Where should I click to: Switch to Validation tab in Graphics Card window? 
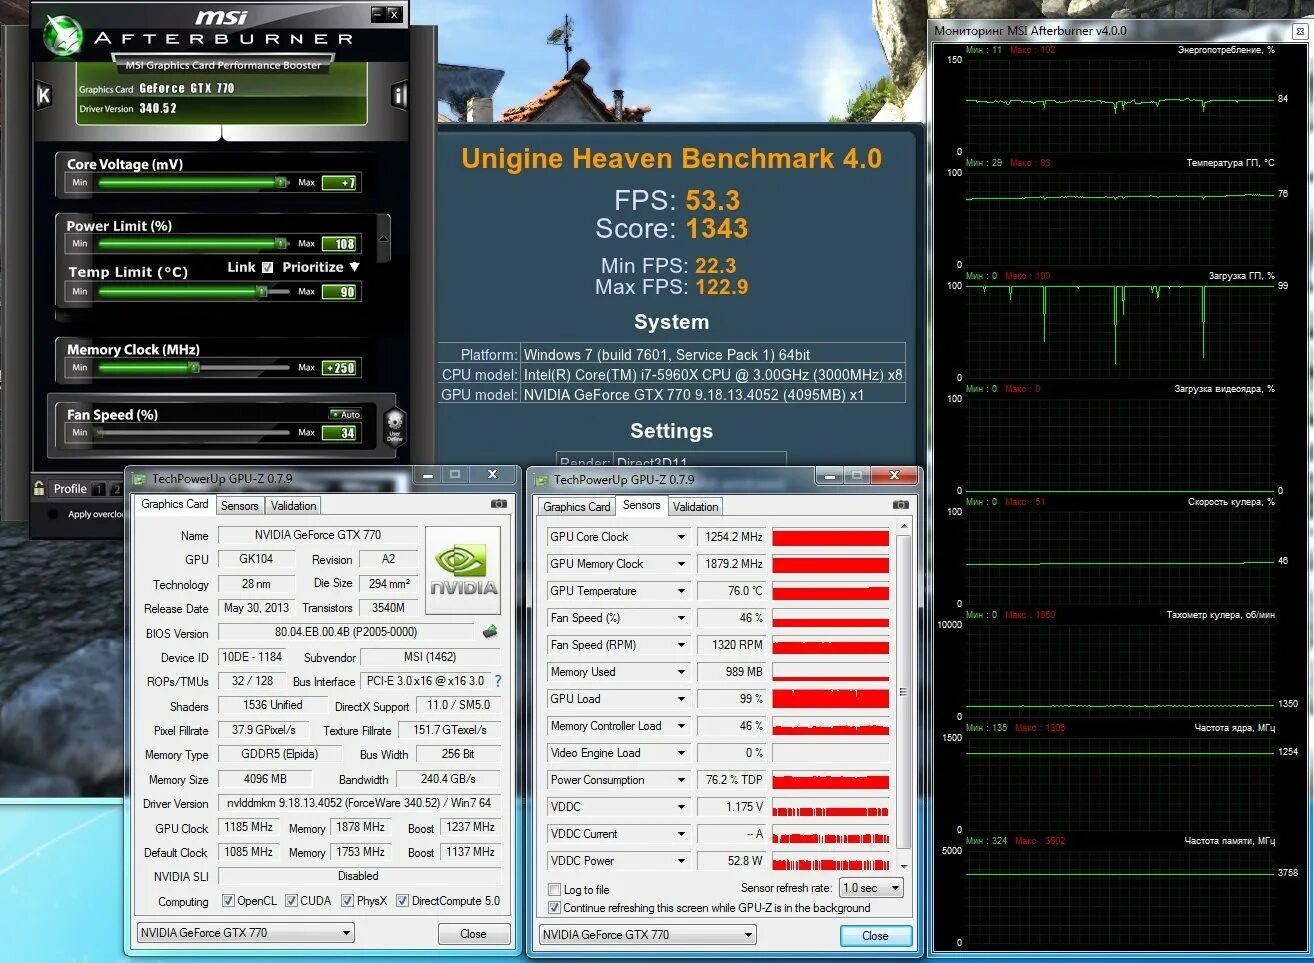(294, 506)
